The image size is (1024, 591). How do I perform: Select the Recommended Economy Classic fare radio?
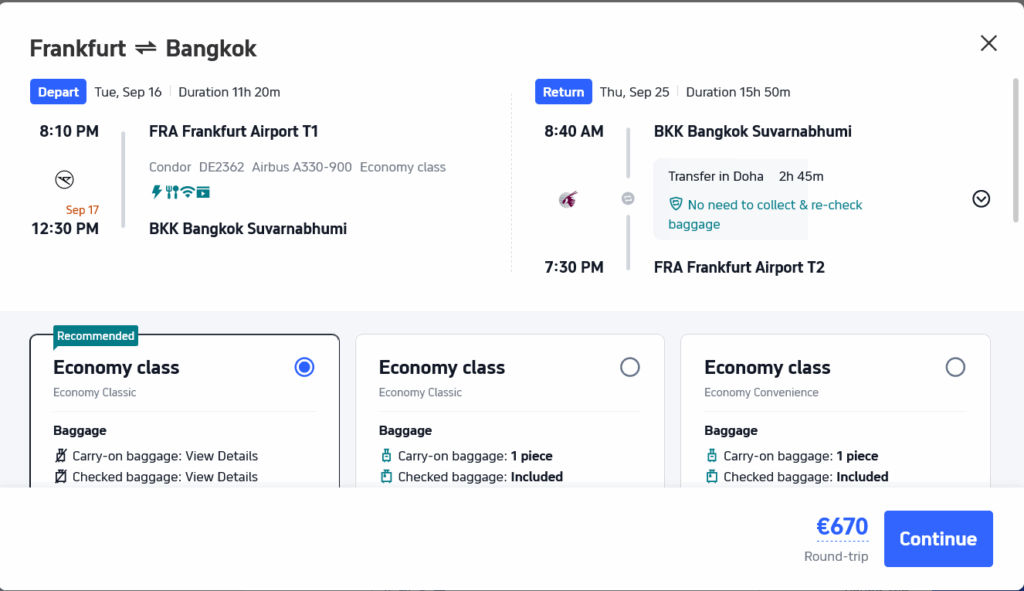pos(305,367)
